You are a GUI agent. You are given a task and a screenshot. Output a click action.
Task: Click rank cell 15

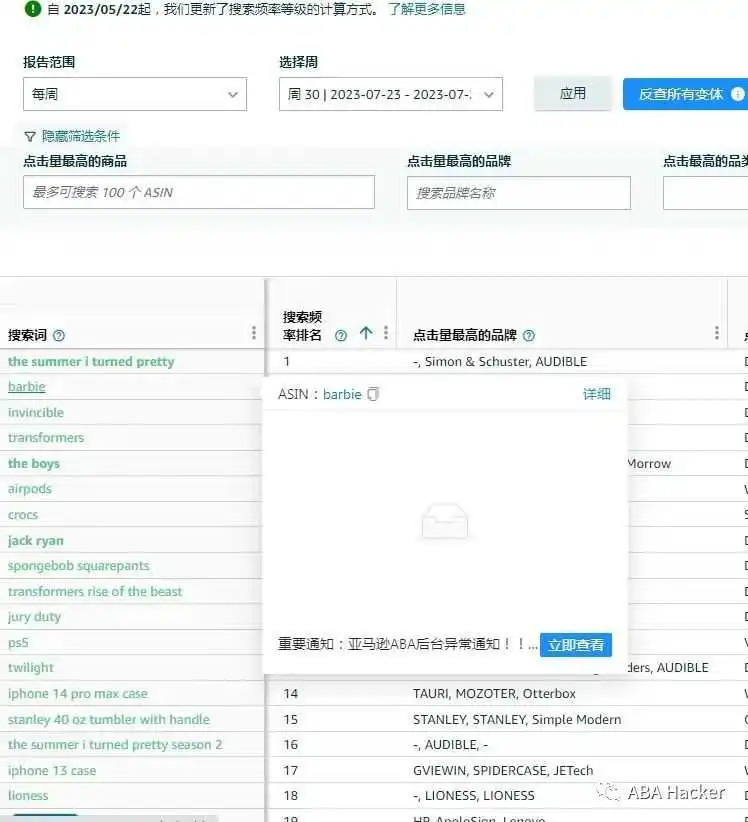[x=291, y=720]
